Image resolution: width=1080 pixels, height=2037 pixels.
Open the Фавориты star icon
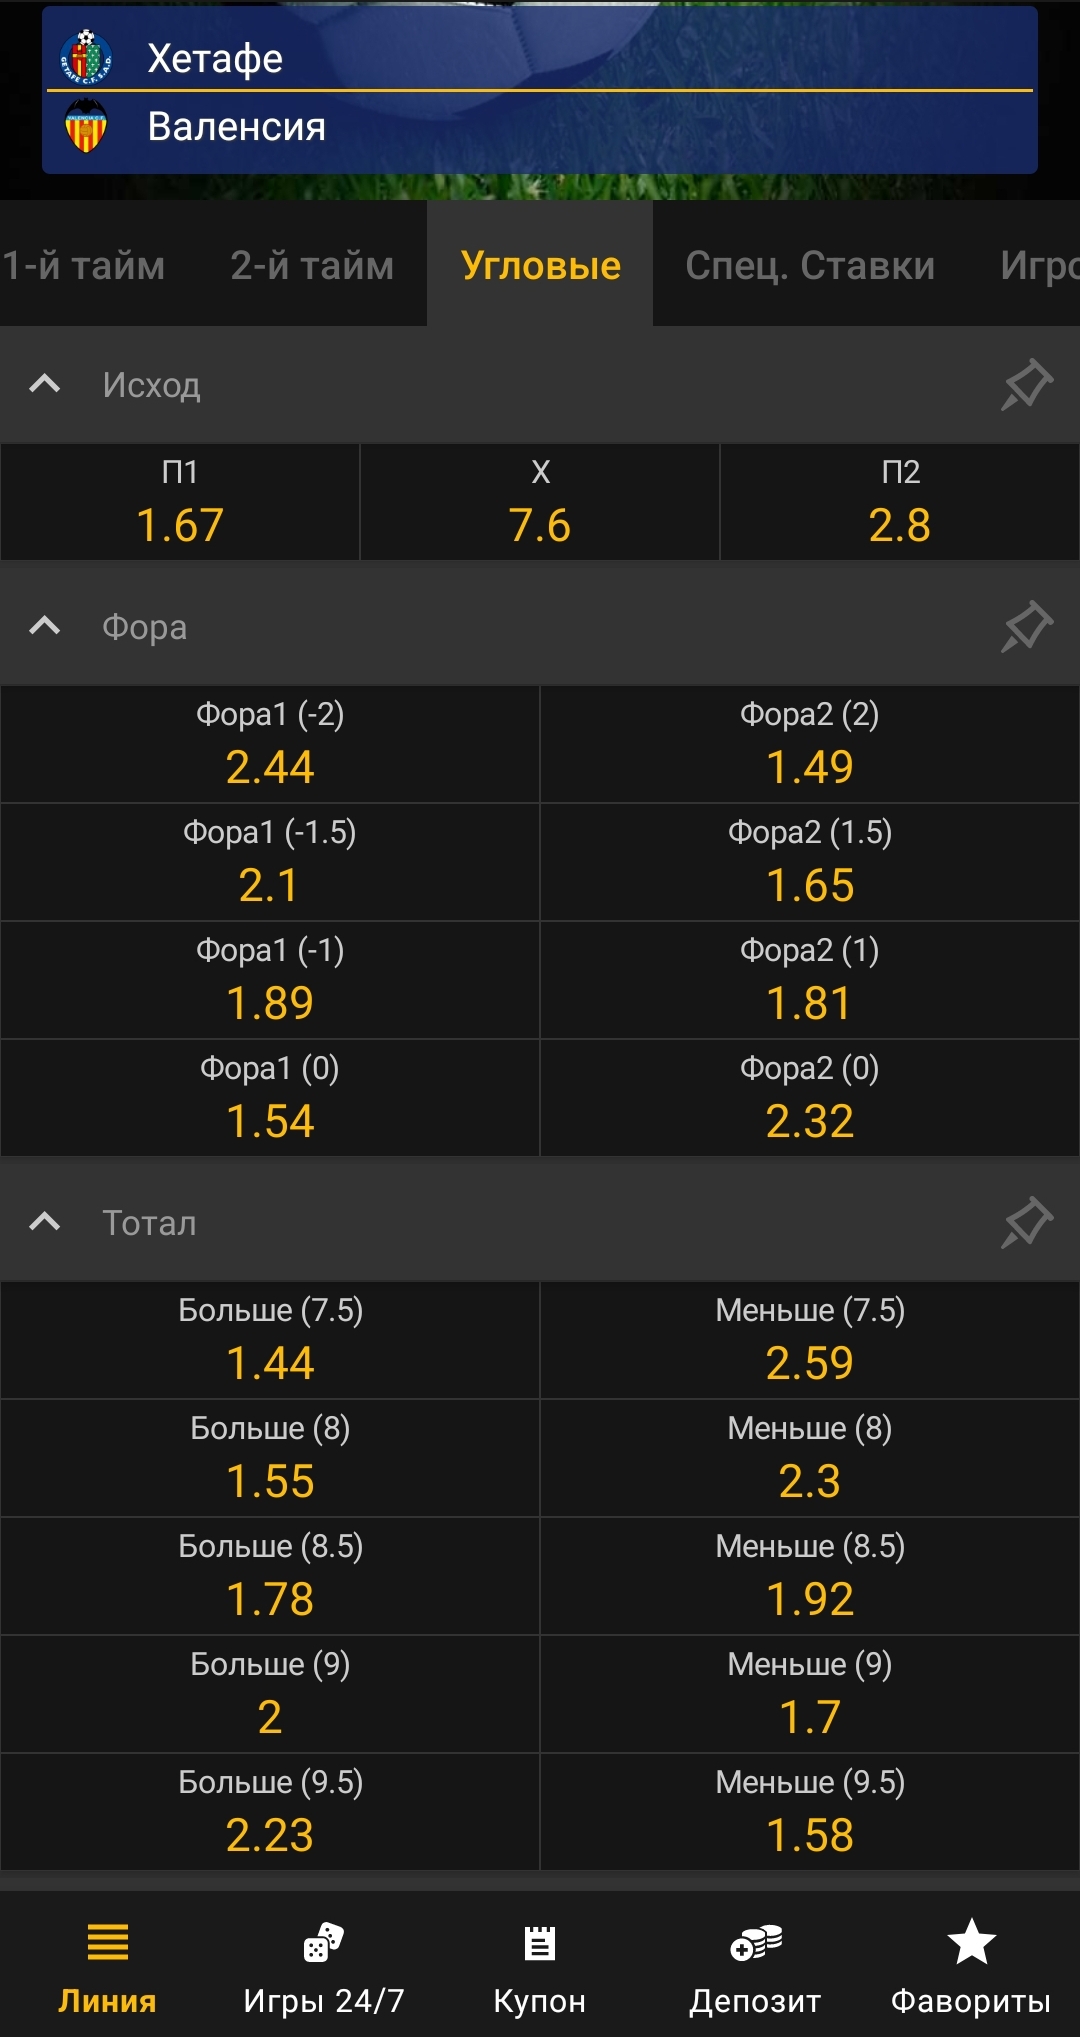[x=971, y=1942]
